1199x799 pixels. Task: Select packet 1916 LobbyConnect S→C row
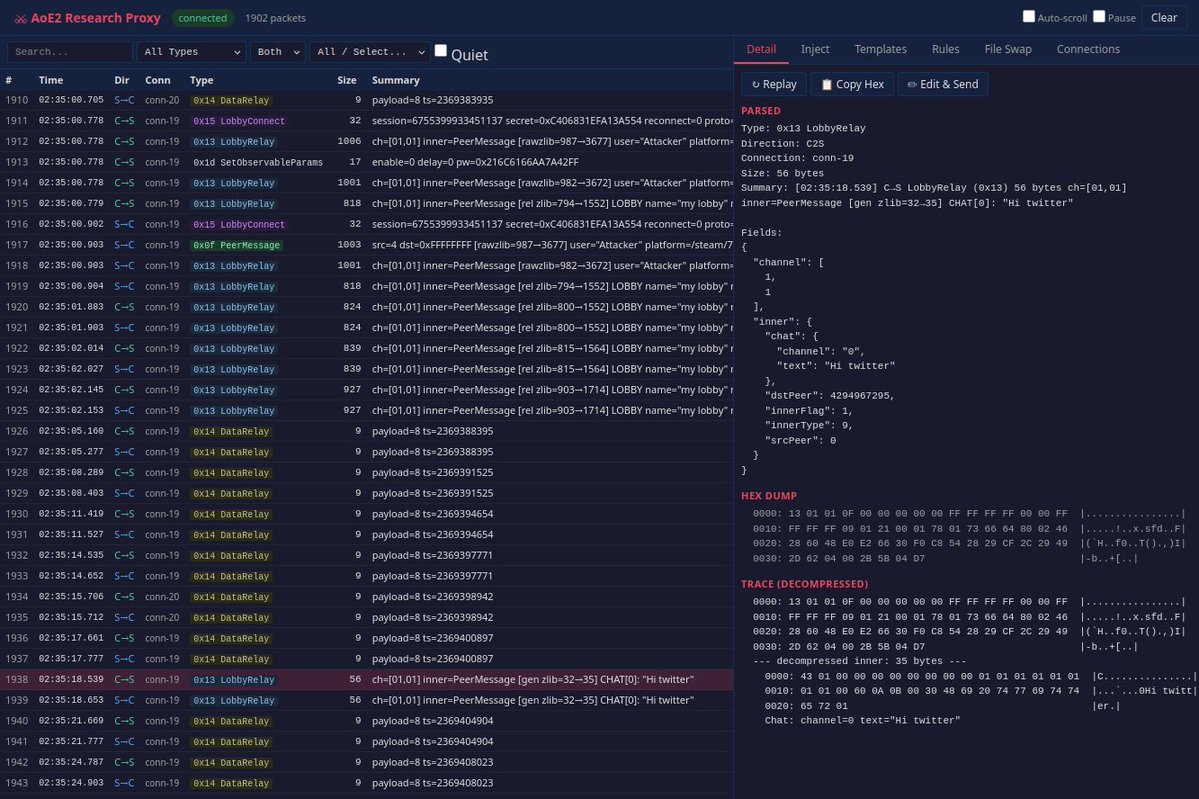[x=367, y=224]
